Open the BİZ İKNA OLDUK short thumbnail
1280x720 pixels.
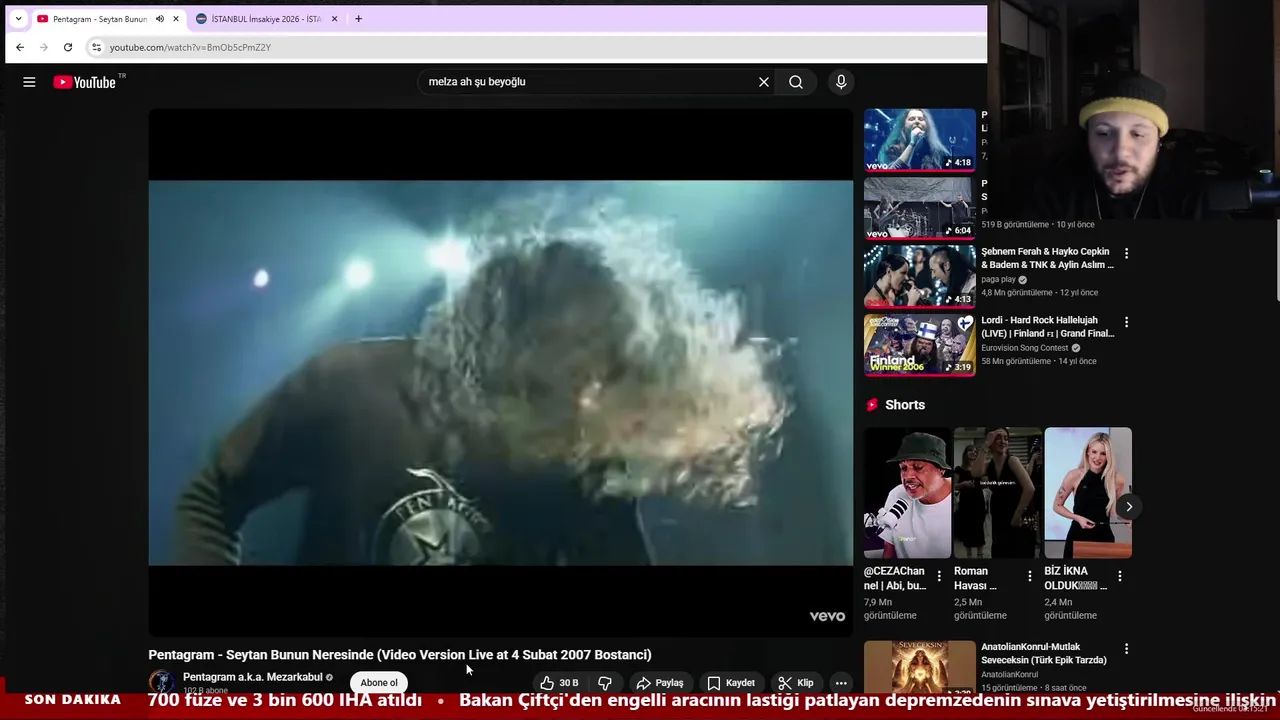pyautogui.click(x=1088, y=493)
